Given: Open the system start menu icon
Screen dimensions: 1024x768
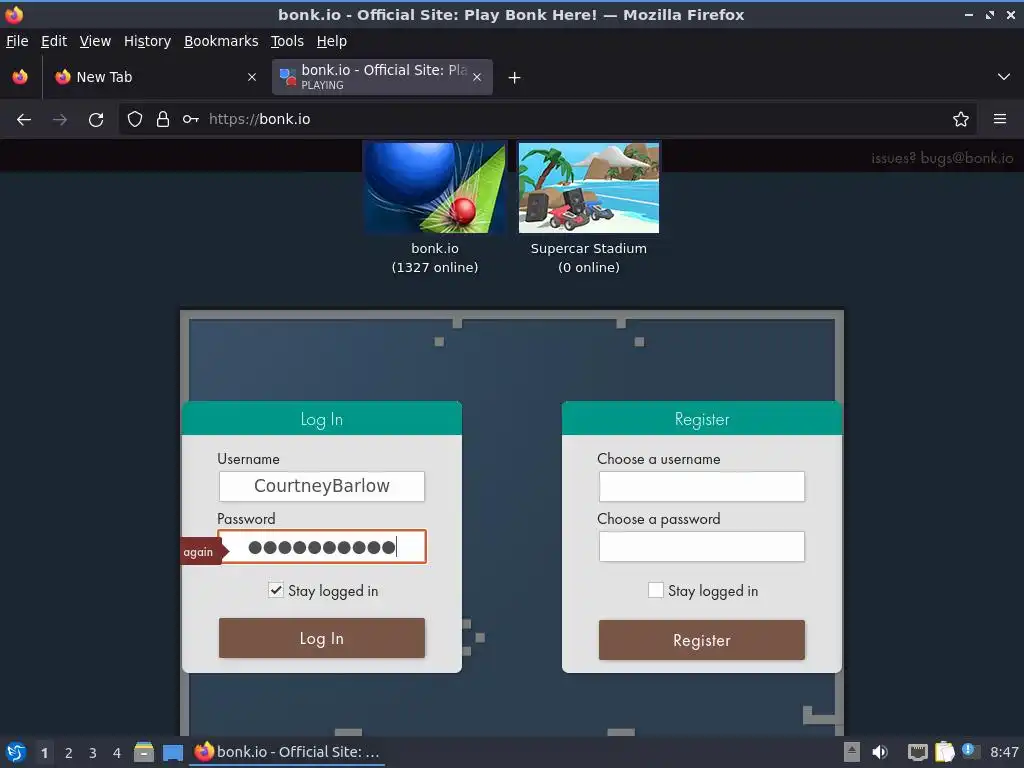Looking at the screenshot, I should click(x=16, y=752).
